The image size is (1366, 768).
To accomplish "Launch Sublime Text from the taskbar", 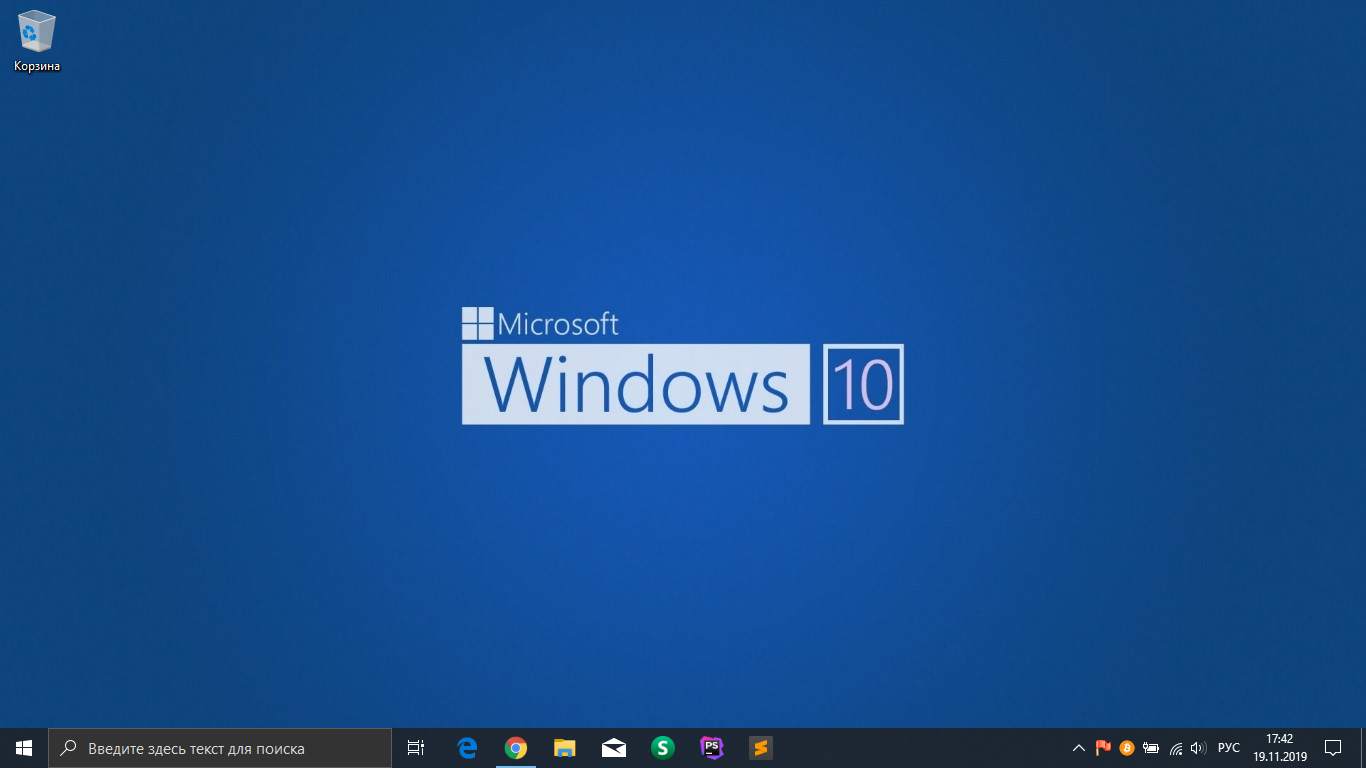I will pos(761,748).
